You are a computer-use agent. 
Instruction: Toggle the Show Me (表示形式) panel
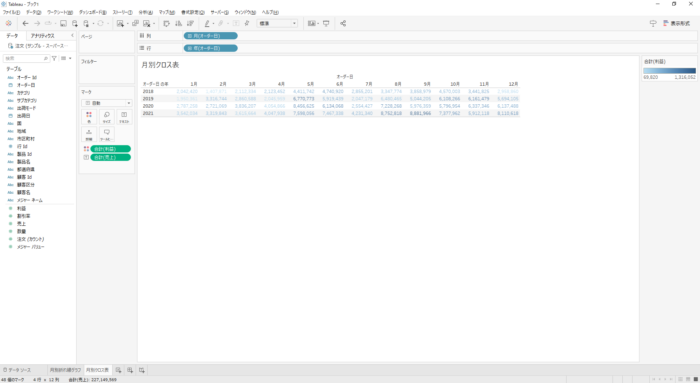[677, 23]
